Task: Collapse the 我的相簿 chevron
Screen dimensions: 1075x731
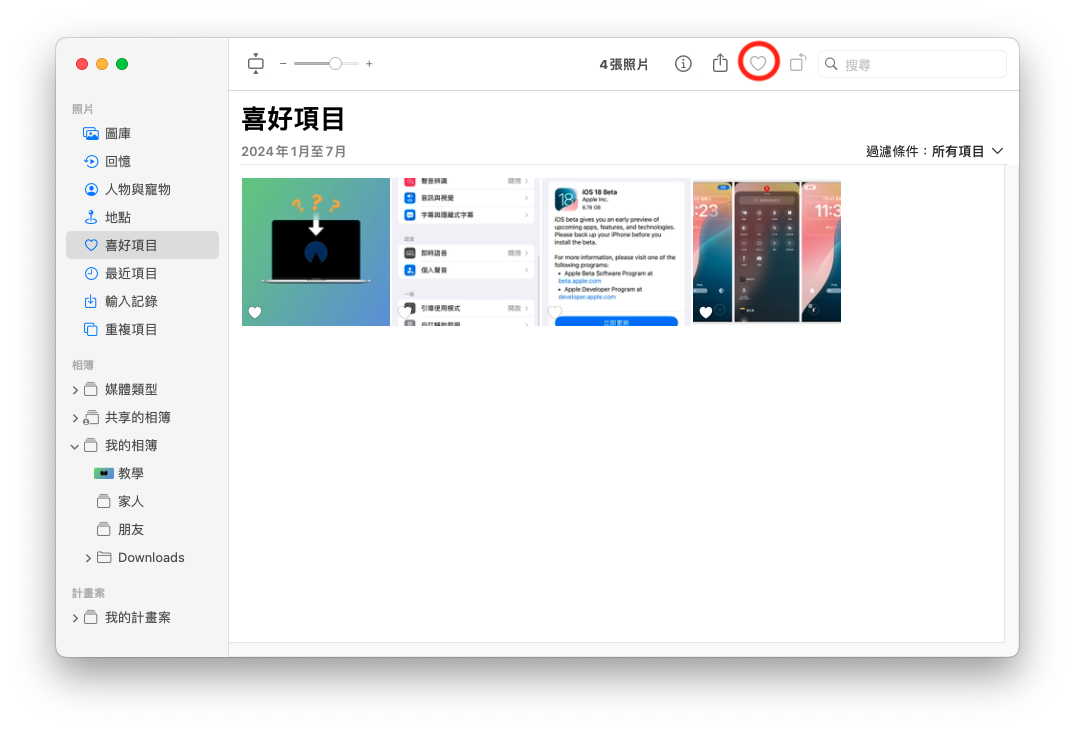Action: click(75, 446)
